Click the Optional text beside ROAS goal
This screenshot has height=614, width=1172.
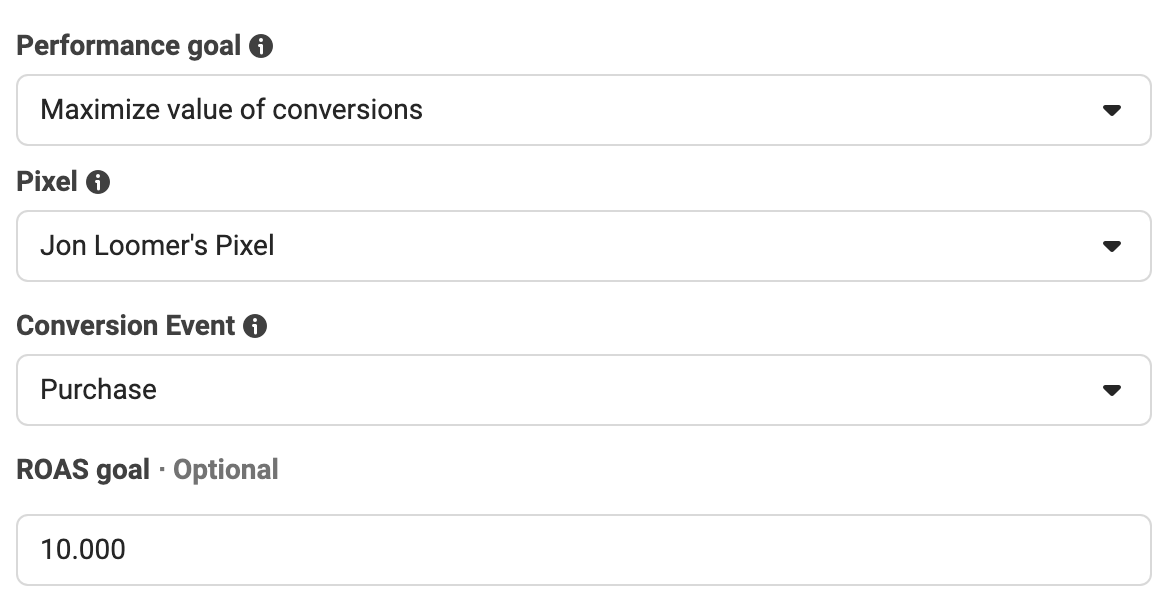tap(226, 470)
